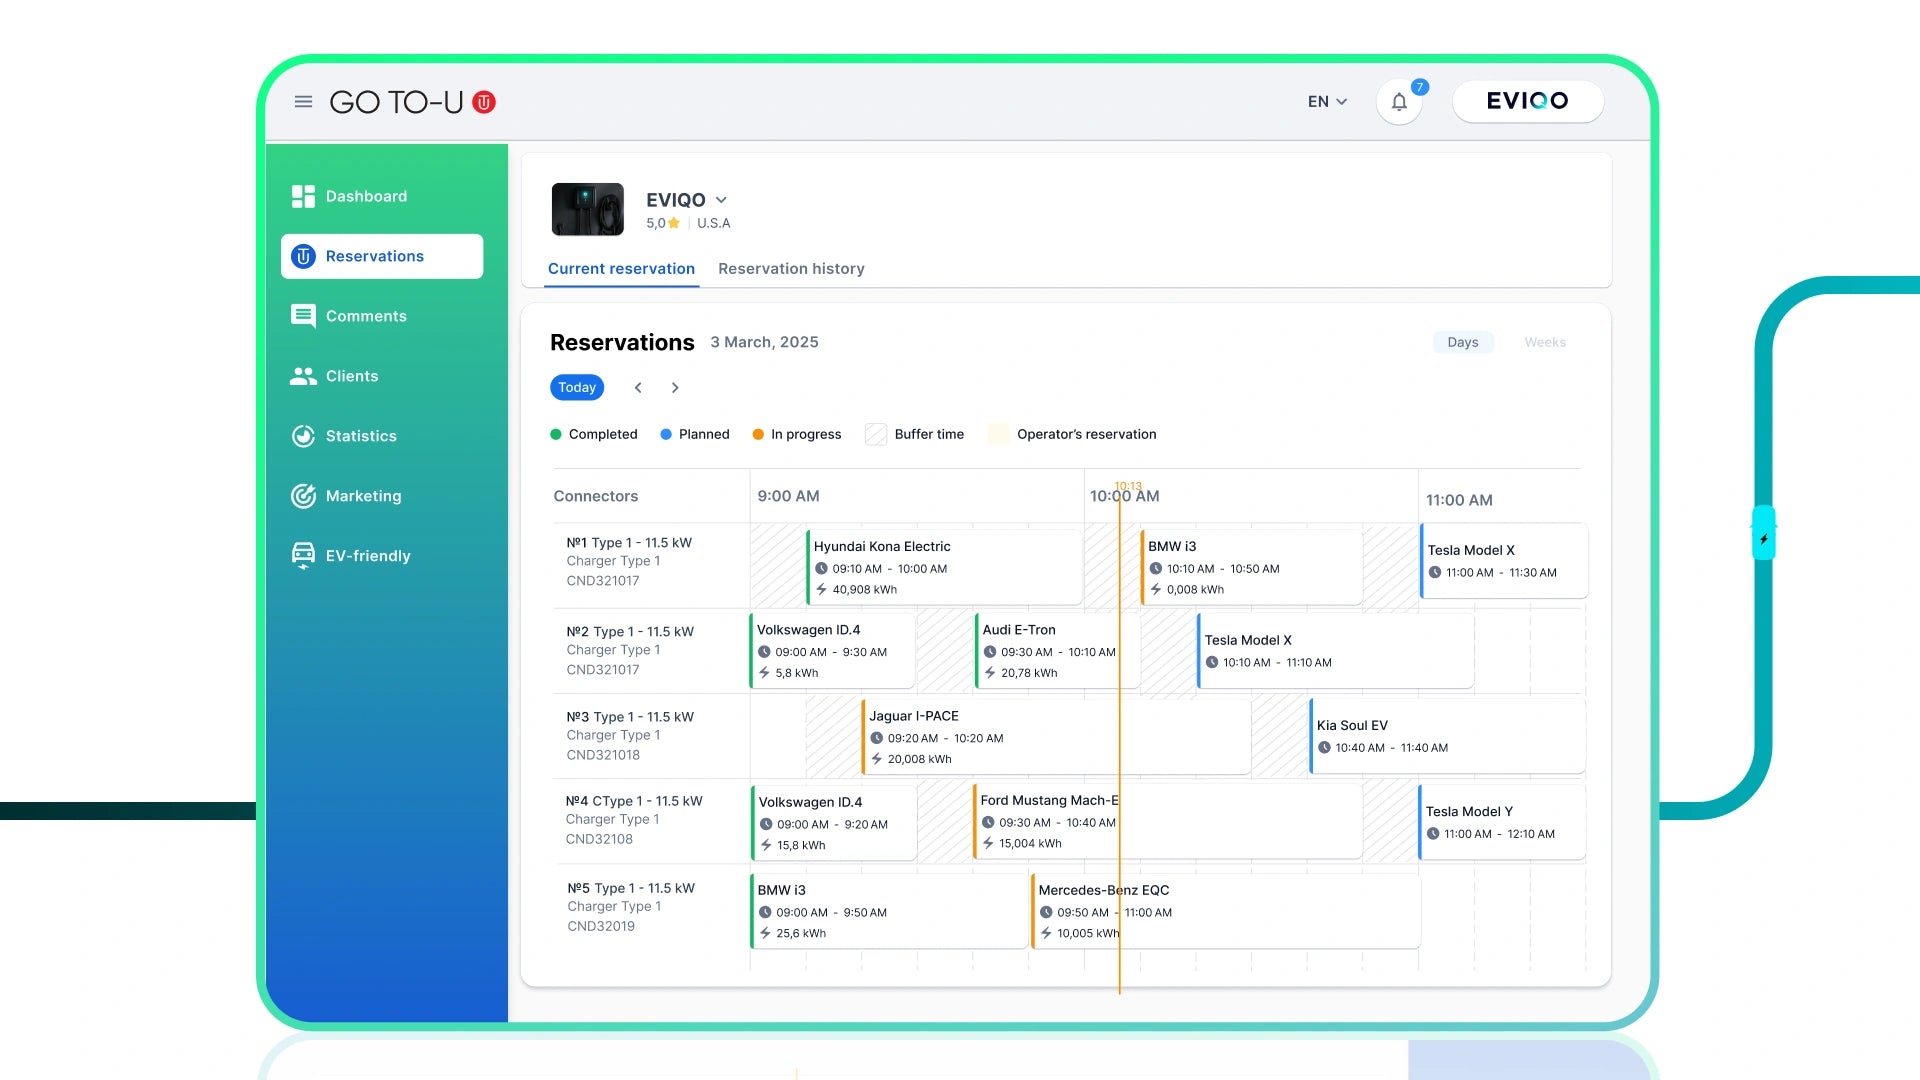The width and height of the screenshot is (1920, 1080).
Task: Switch to Reservation history tab
Action: click(x=791, y=269)
